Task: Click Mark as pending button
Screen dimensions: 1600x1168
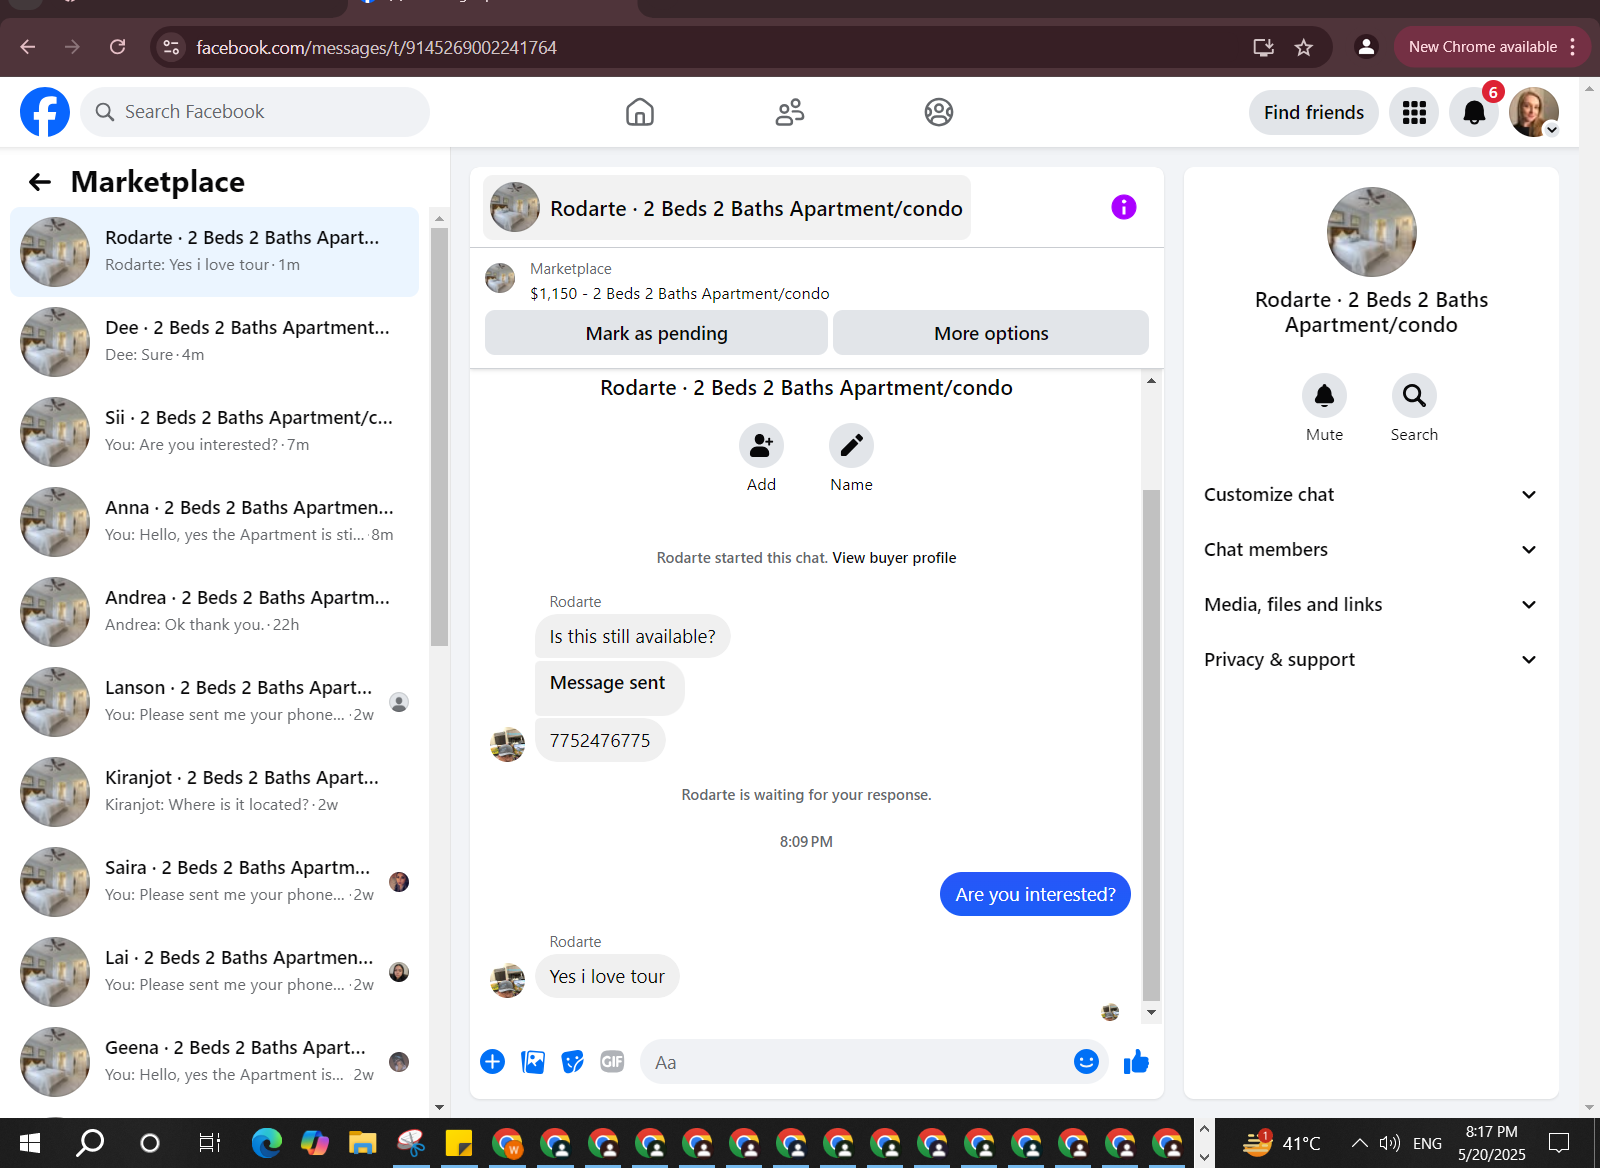Action: click(x=656, y=333)
